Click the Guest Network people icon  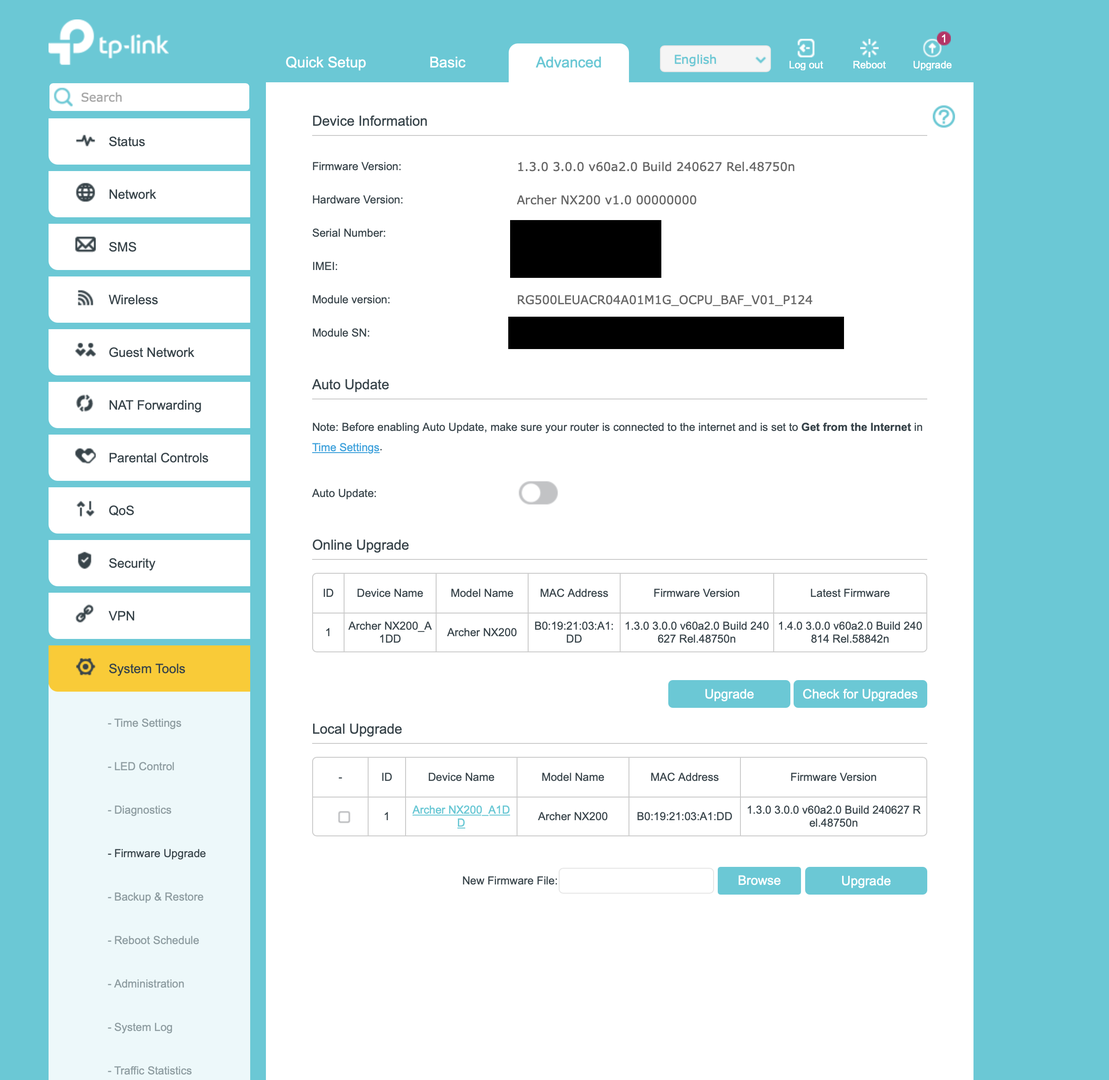pos(86,351)
